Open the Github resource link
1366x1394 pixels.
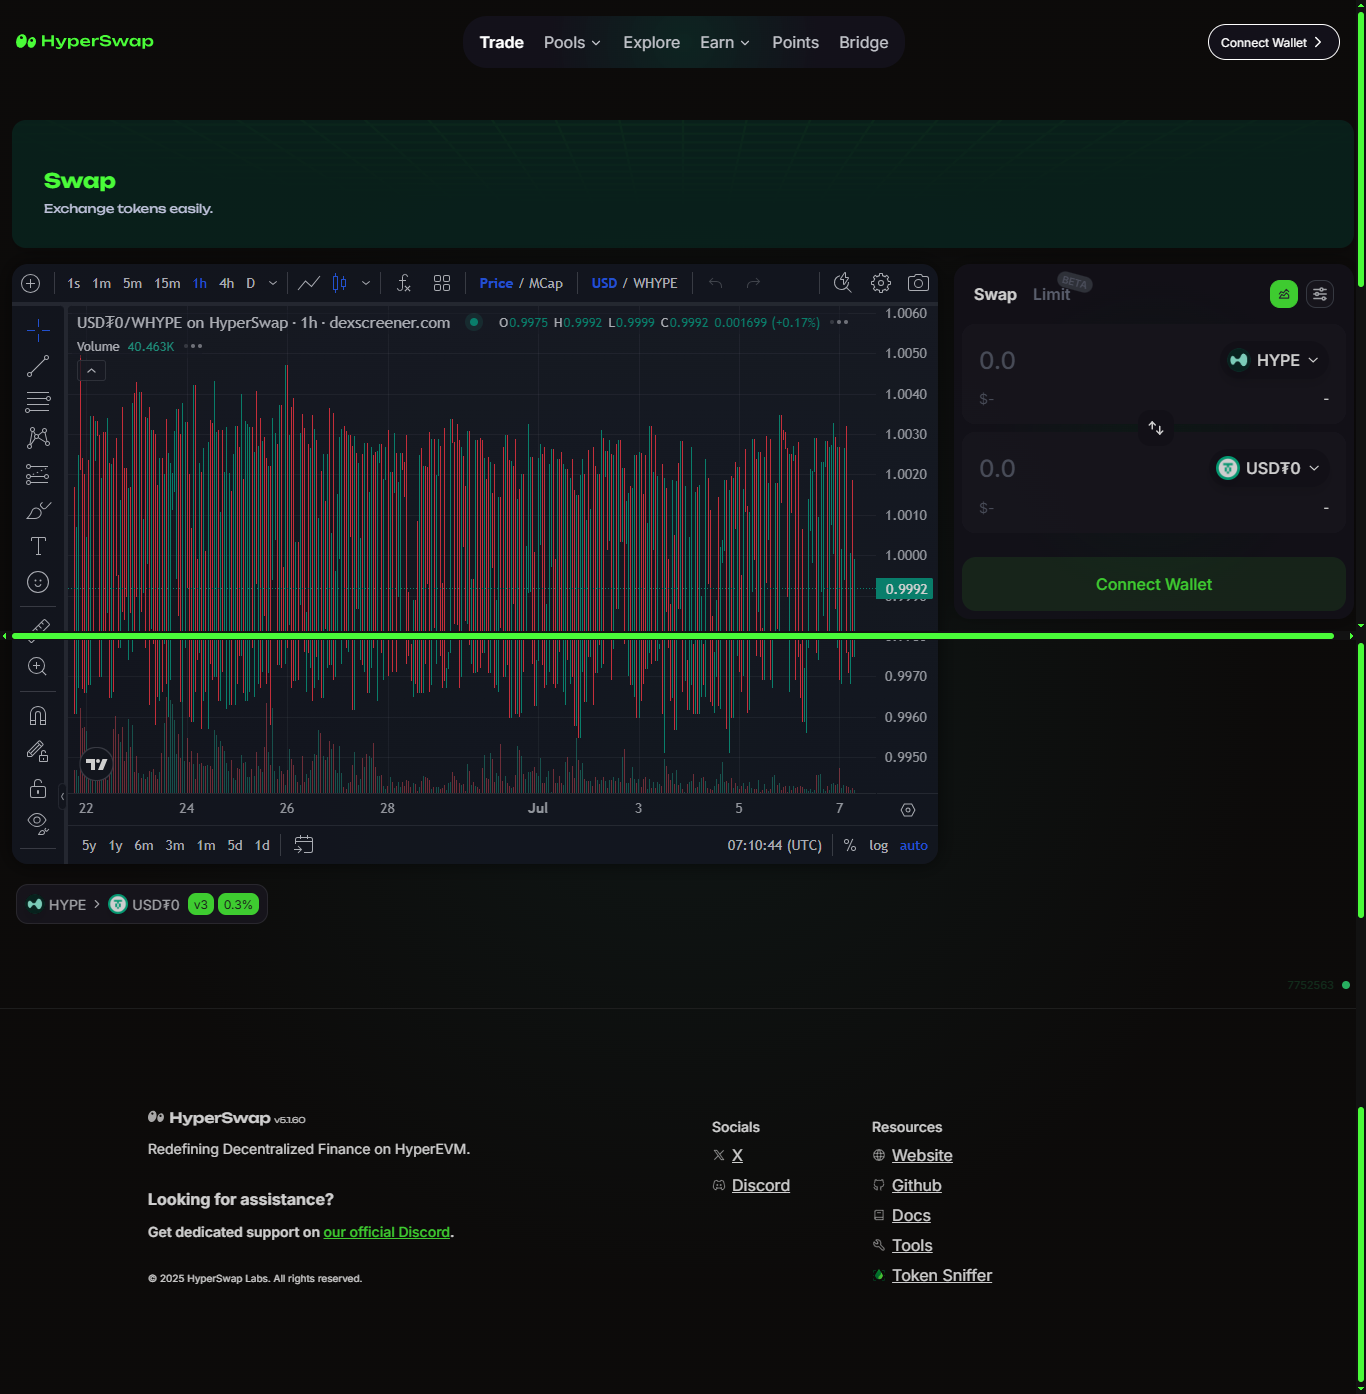pyautogui.click(x=917, y=1185)
